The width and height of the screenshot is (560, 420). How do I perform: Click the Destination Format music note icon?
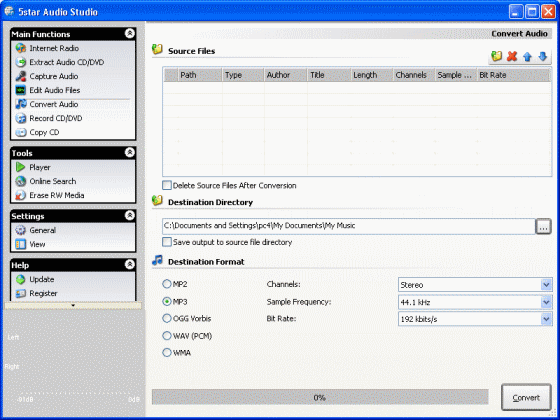coord(157,260)
